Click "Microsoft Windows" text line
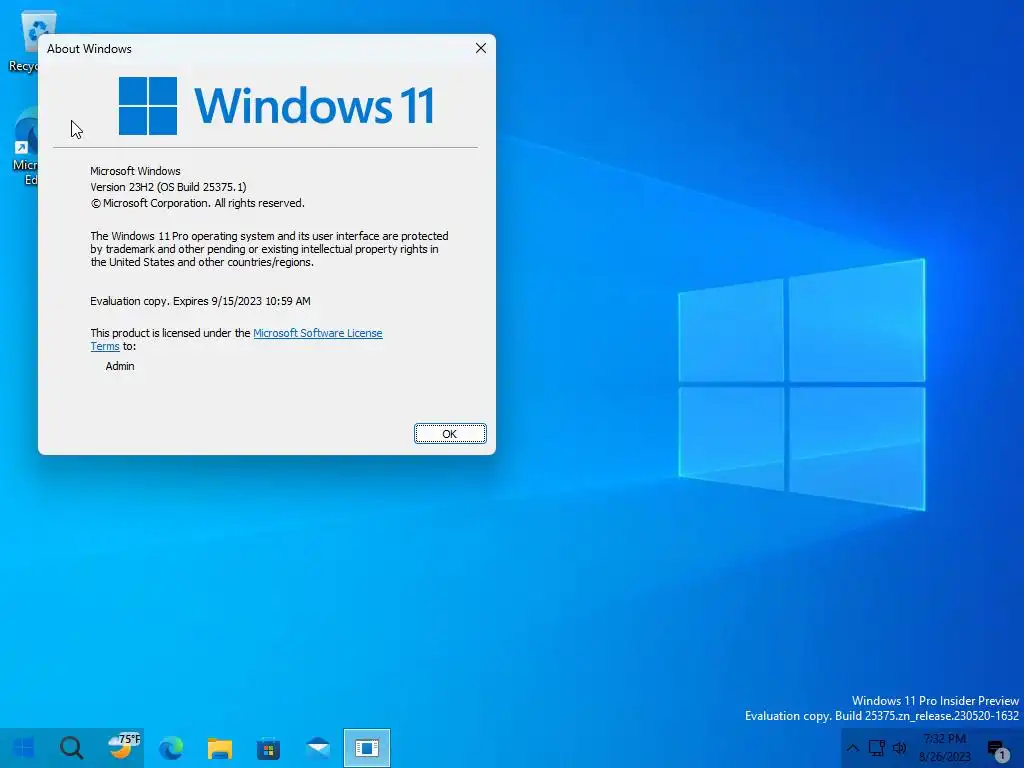This screenshot has height=768, width=1024. coord(135,171)
